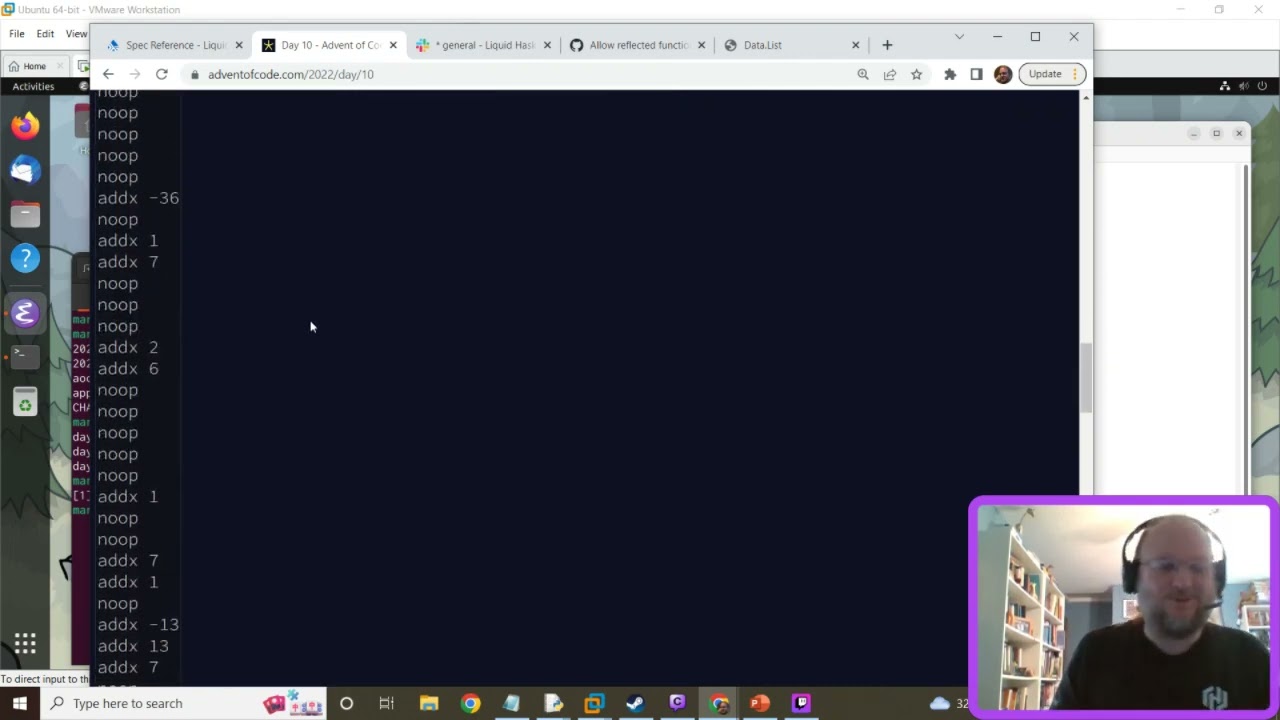Open Twitch from the Windows taskbar
This screenshot has width=1280, height=720.
coord(801,703)
